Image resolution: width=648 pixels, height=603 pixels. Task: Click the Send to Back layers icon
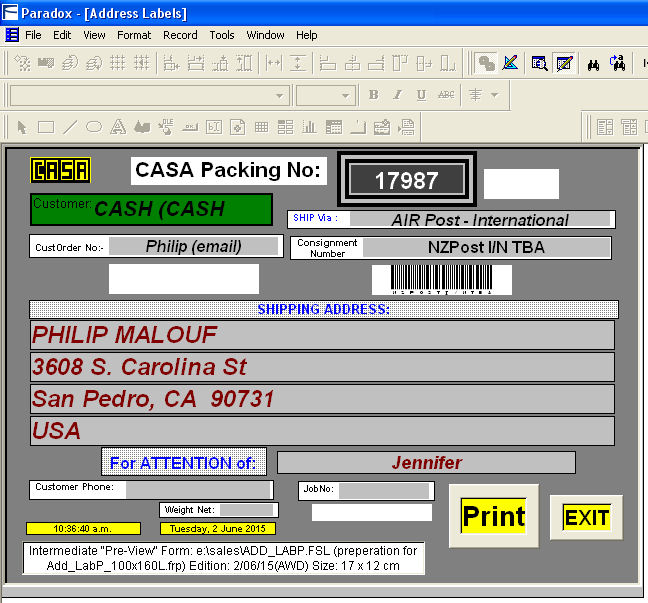pos(94,63)
